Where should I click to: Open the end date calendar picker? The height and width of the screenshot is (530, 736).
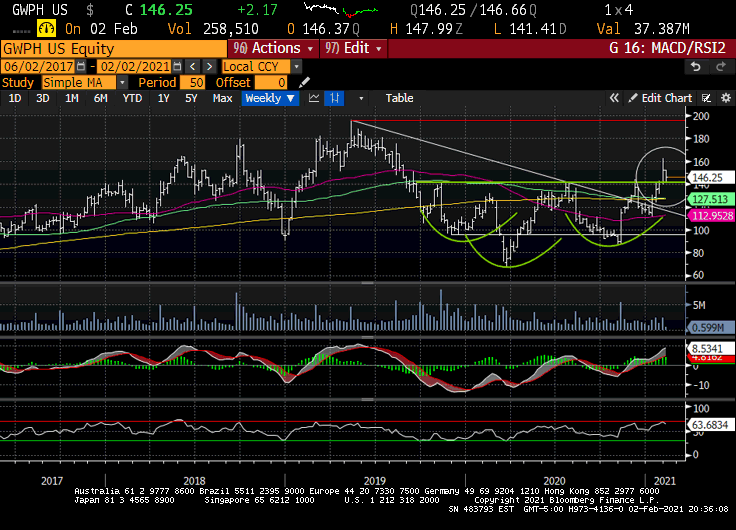coord(177,66)
